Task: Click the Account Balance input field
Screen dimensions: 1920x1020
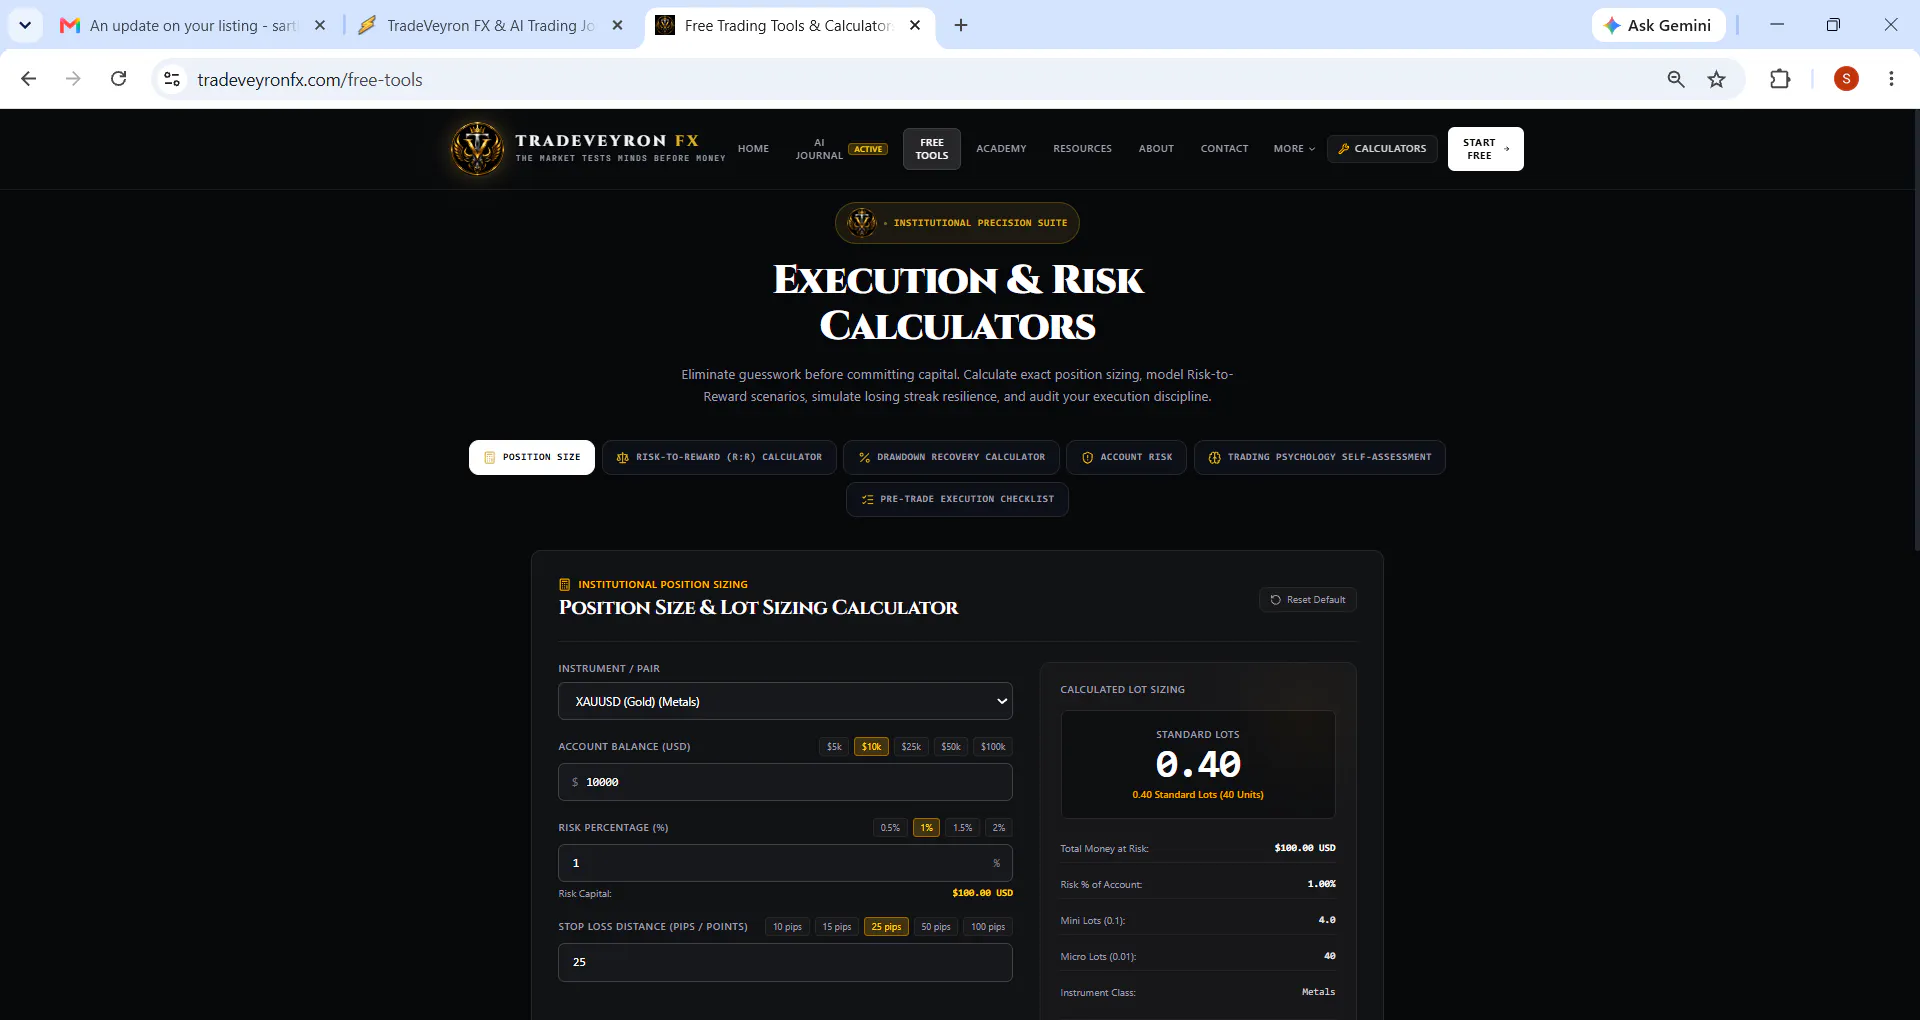Action: (x=785, y=782)
